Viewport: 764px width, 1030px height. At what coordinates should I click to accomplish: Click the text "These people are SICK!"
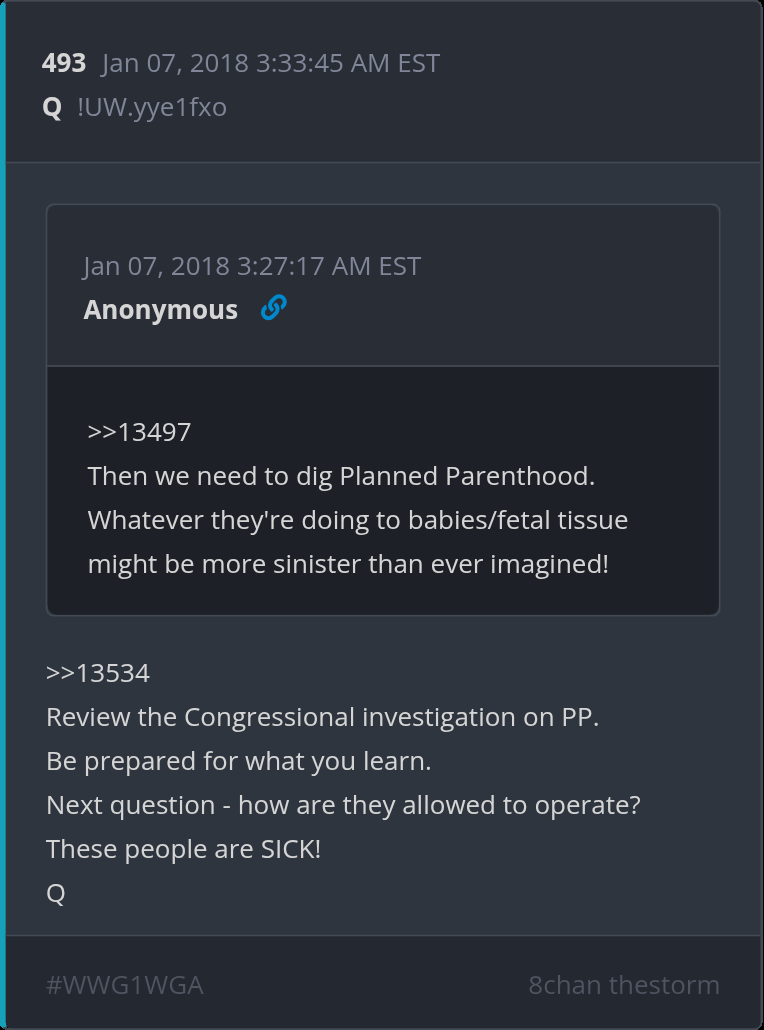(x=183, y=849)
